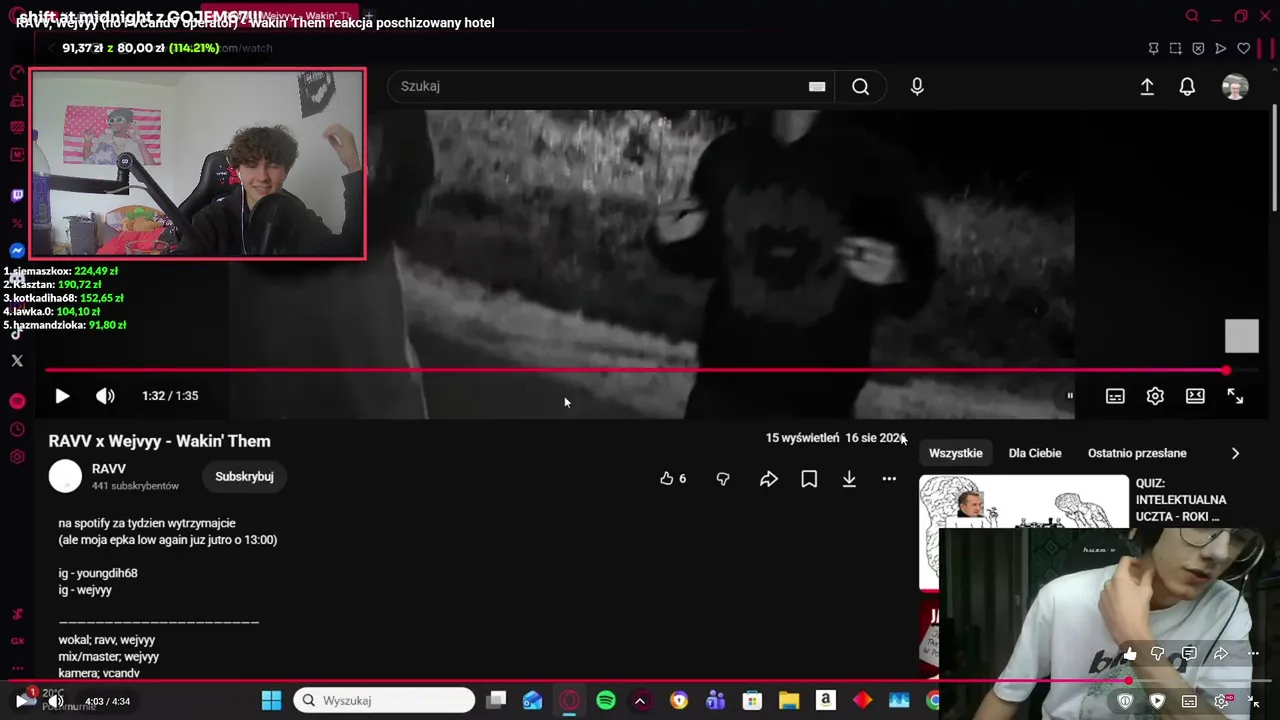Open settings gear on the outer recording player
Screen dimensions: 1280x720
[1221, 702]
